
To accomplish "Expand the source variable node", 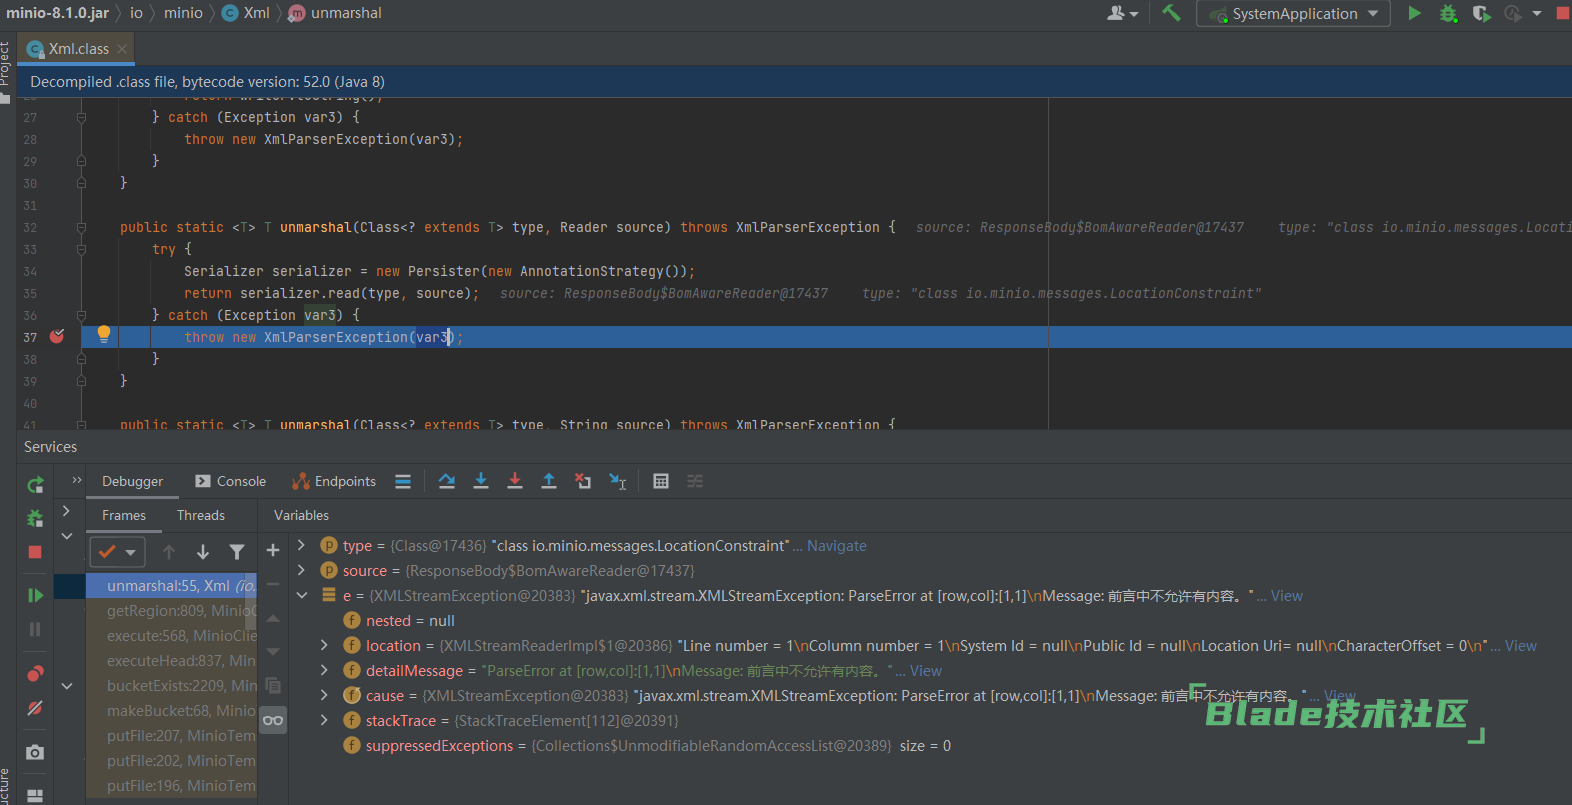I will coord(301,570).
